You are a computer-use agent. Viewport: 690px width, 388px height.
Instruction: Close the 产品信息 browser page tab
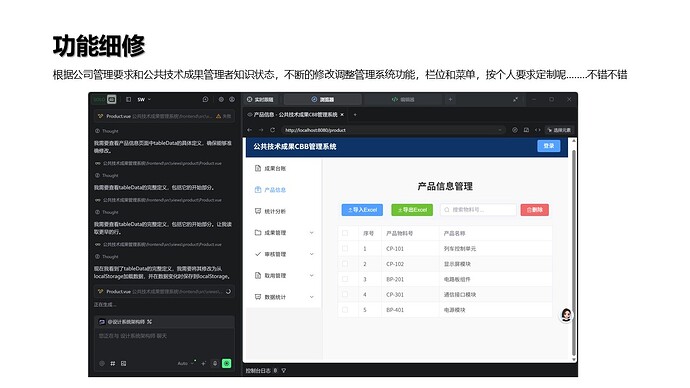342,114
